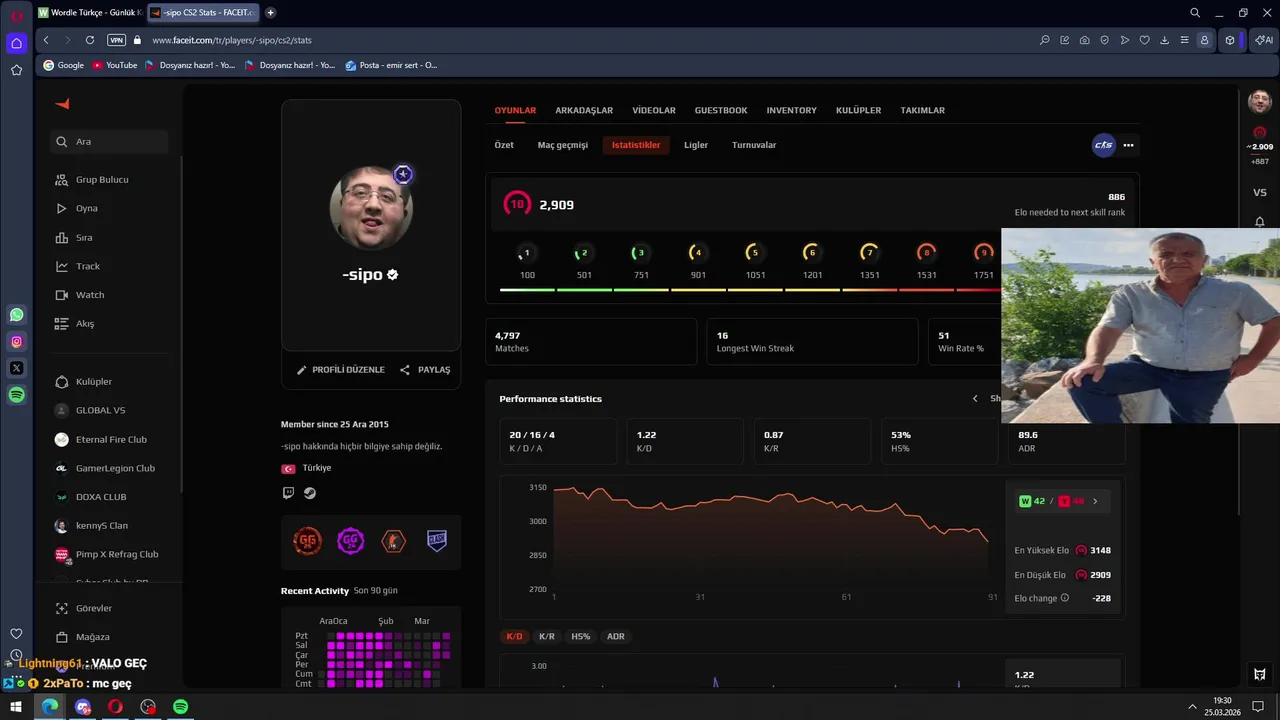Select the Maç geçmişi sub-tab
Screen dimensions: 1280x720
tap(563, 145)
